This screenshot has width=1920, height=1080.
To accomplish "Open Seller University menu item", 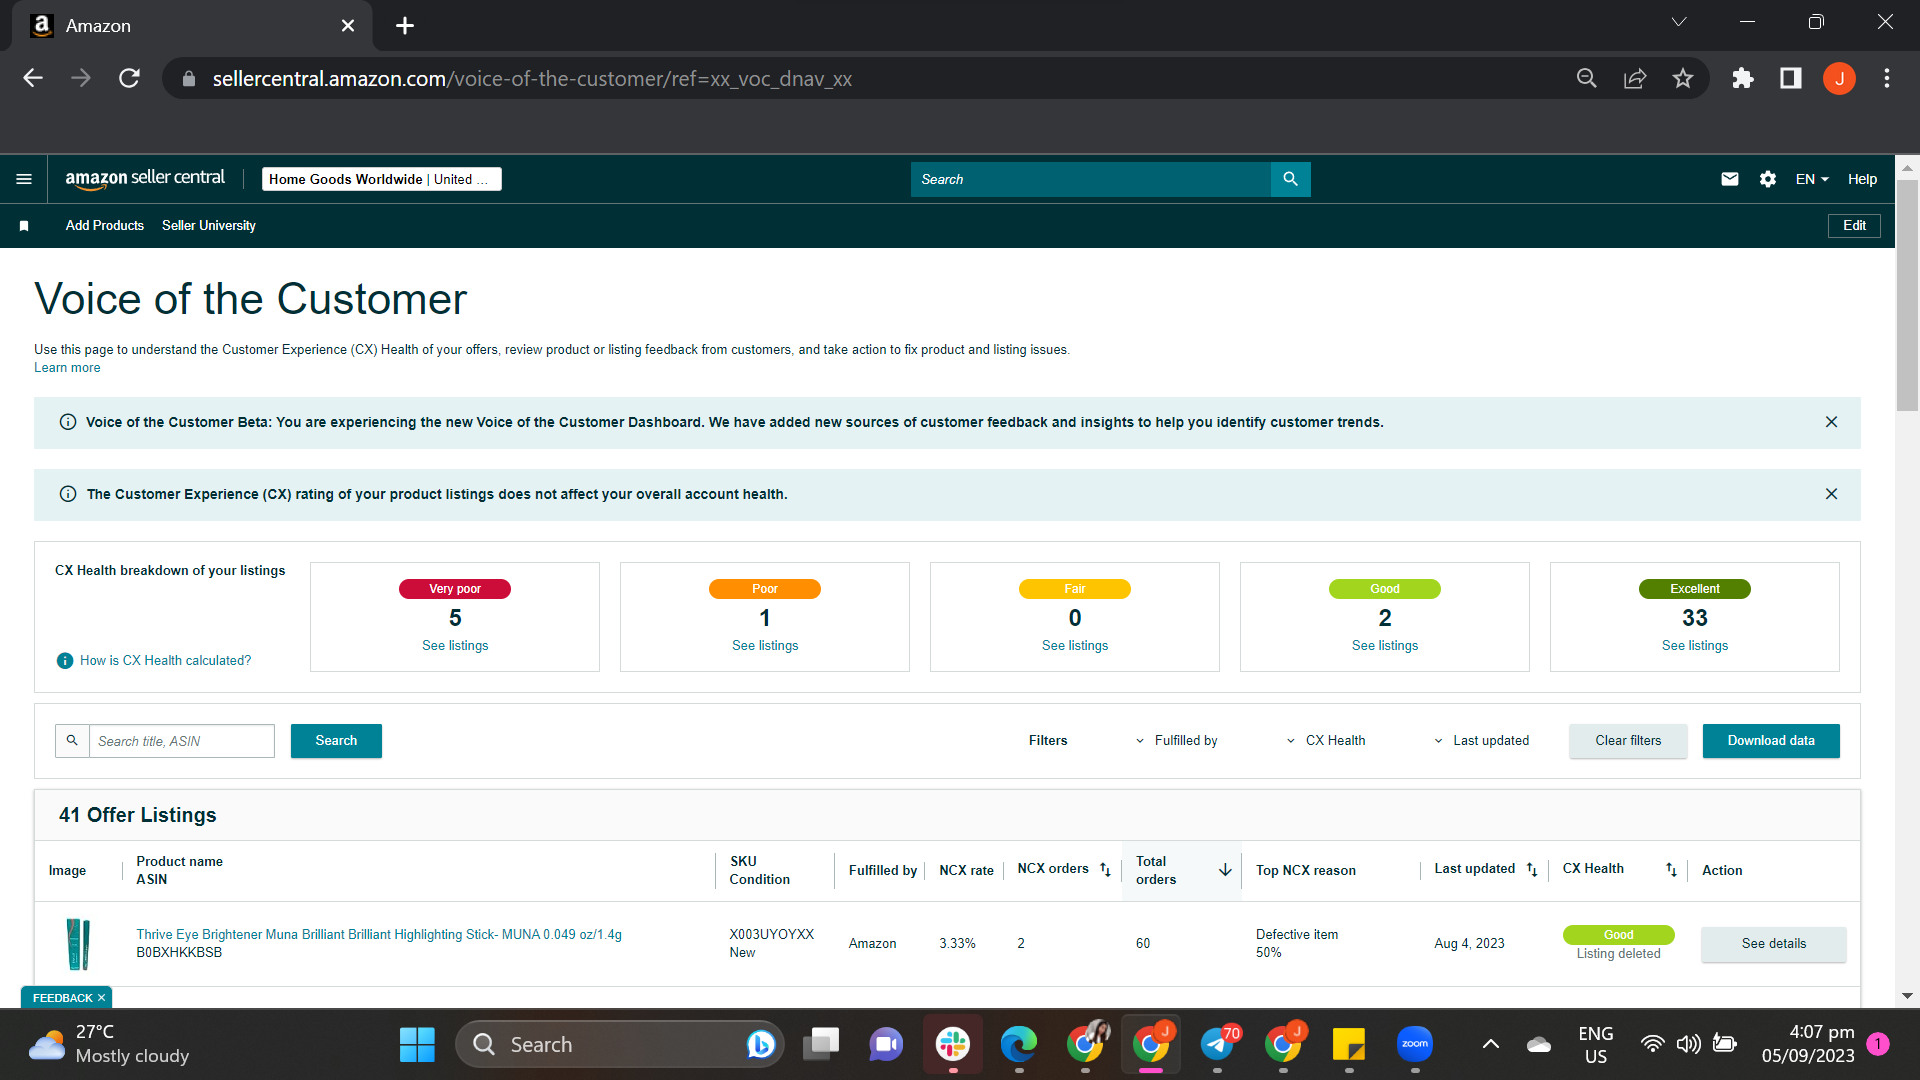I will click(209, 226).
